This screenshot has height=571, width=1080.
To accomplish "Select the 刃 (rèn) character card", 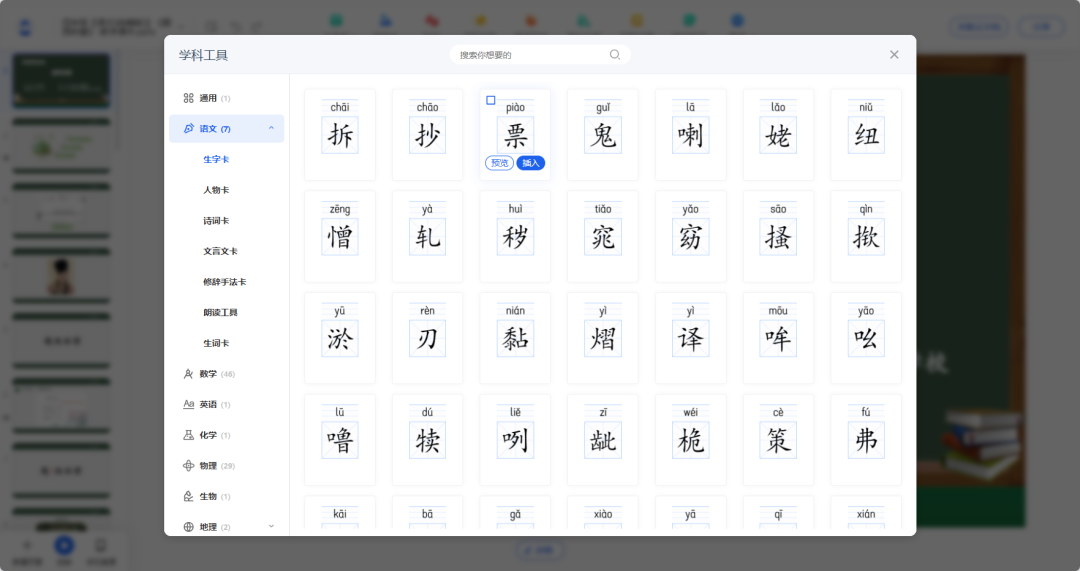I will (427, 338).
